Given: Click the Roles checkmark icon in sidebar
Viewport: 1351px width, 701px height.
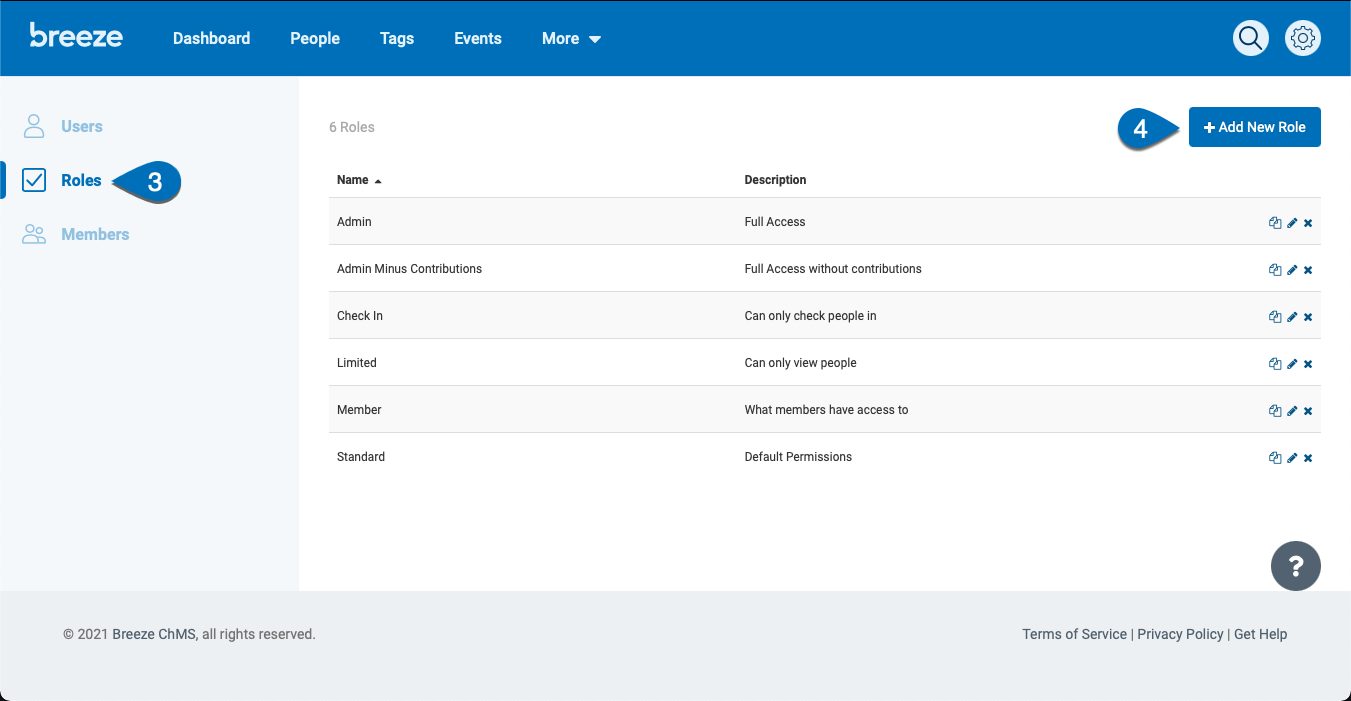Looking at the screenshot, I should 34,180.
